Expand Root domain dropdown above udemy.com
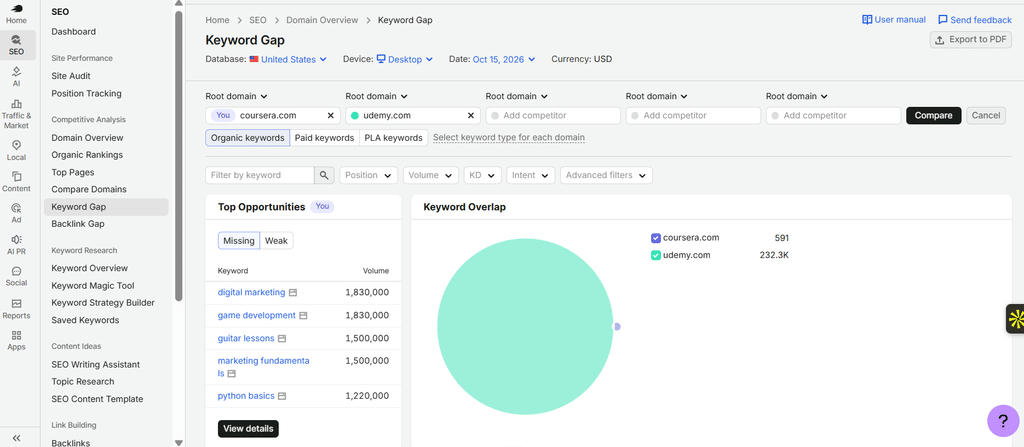The height and width of the screenshot is (447, 1024). point(377,96)
